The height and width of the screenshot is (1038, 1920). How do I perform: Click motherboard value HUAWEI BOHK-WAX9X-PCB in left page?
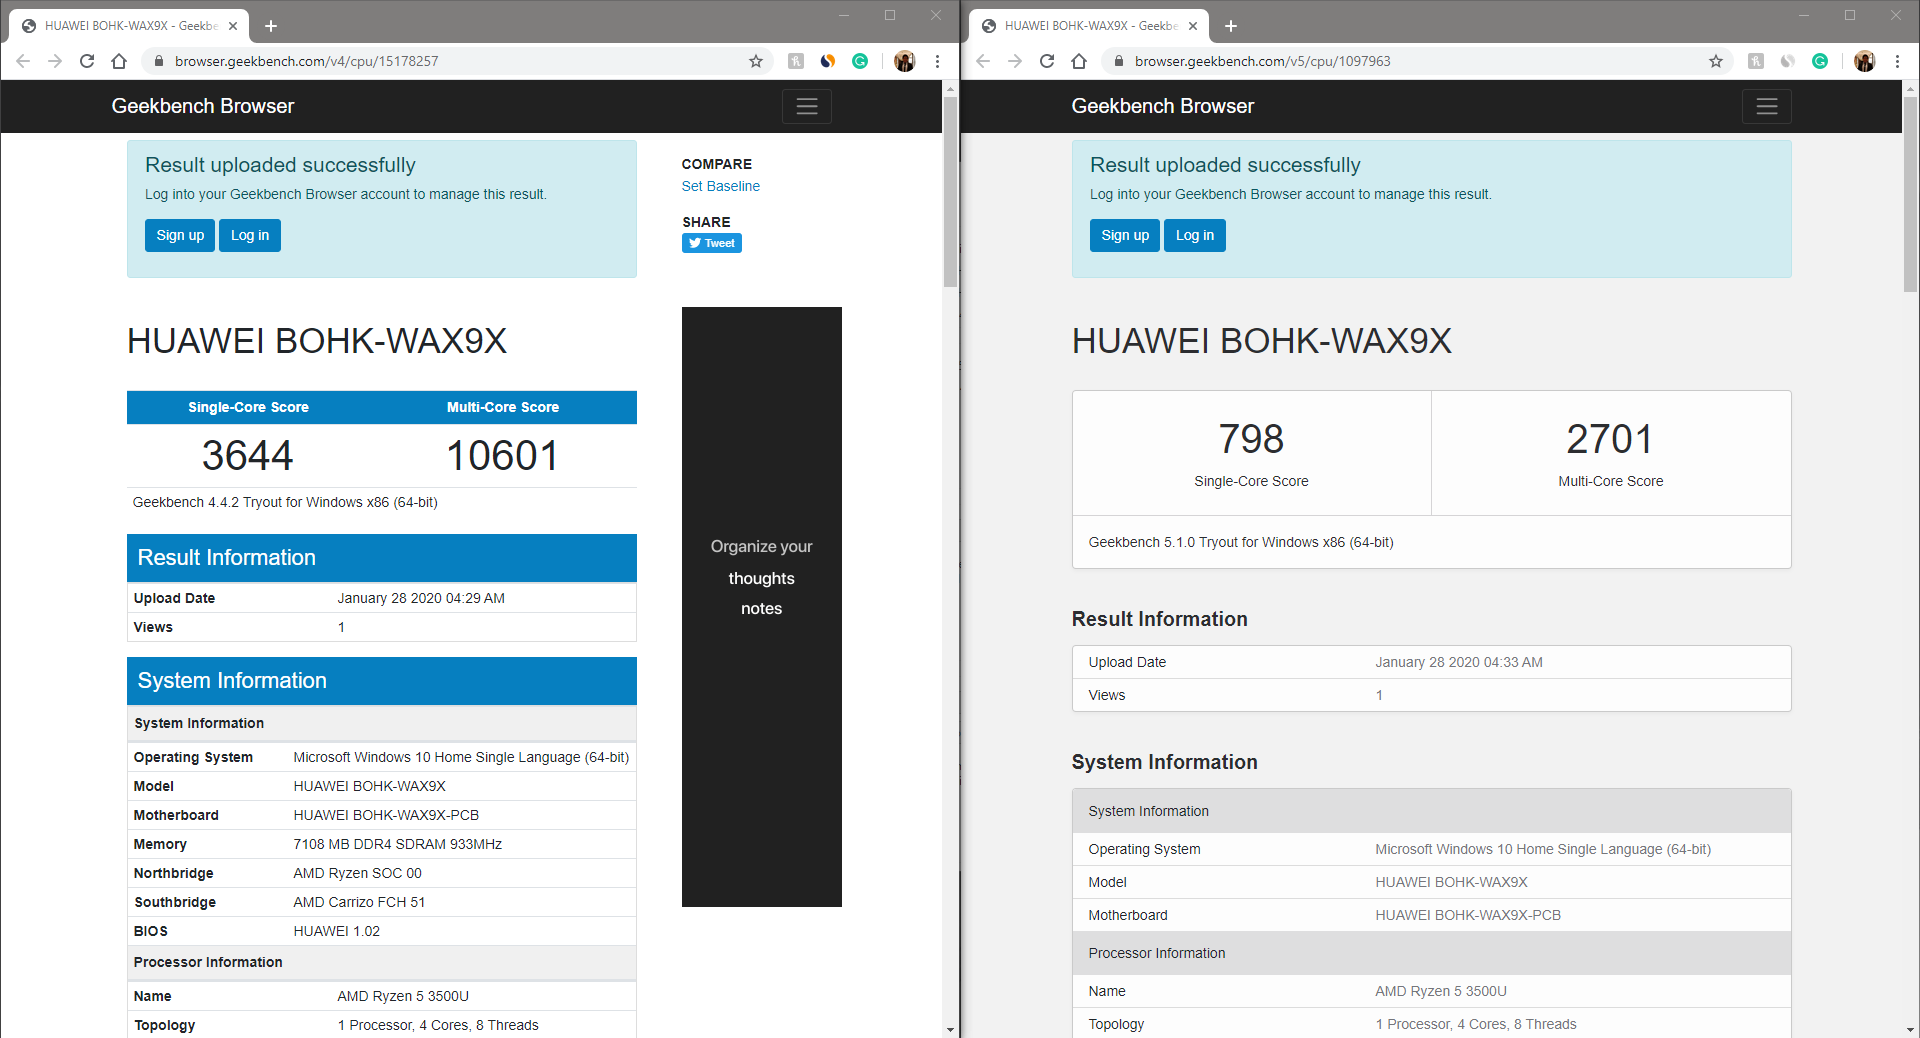(386, 815)
